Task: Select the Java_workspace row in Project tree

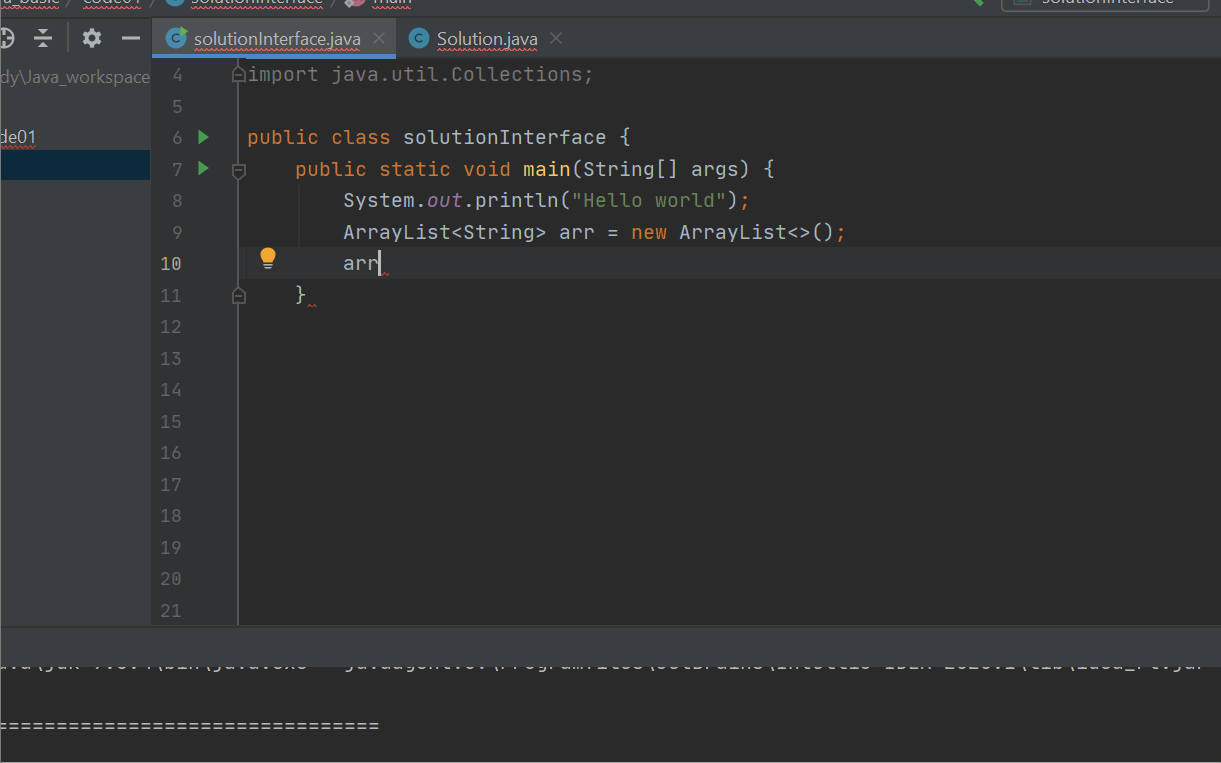Action: [x=75, y=77]
